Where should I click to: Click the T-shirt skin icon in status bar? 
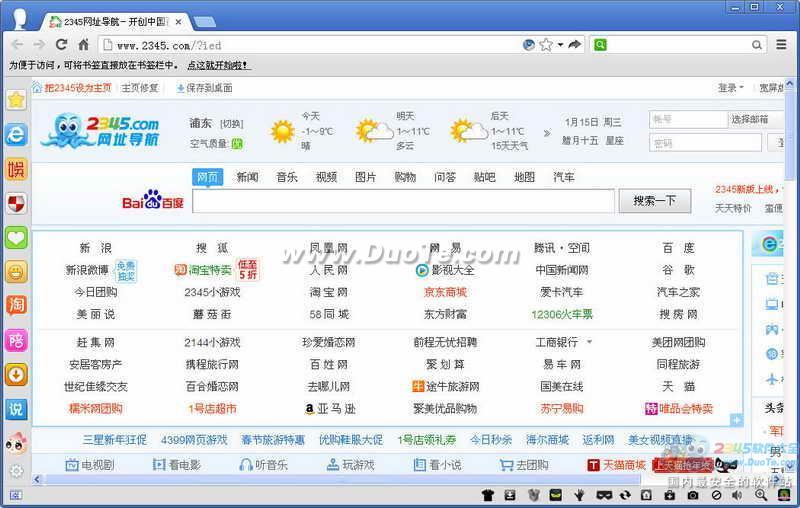coord(488,495)
